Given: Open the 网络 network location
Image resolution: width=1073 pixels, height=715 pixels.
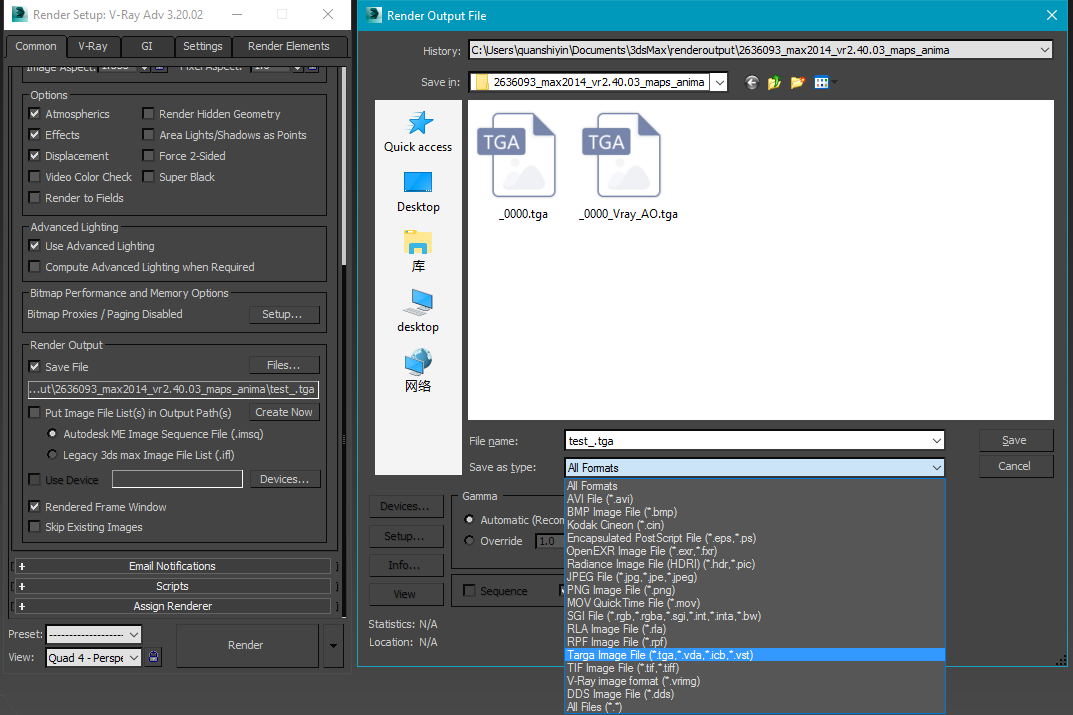Looking at the screenshot, I should (x=418, y=371).
